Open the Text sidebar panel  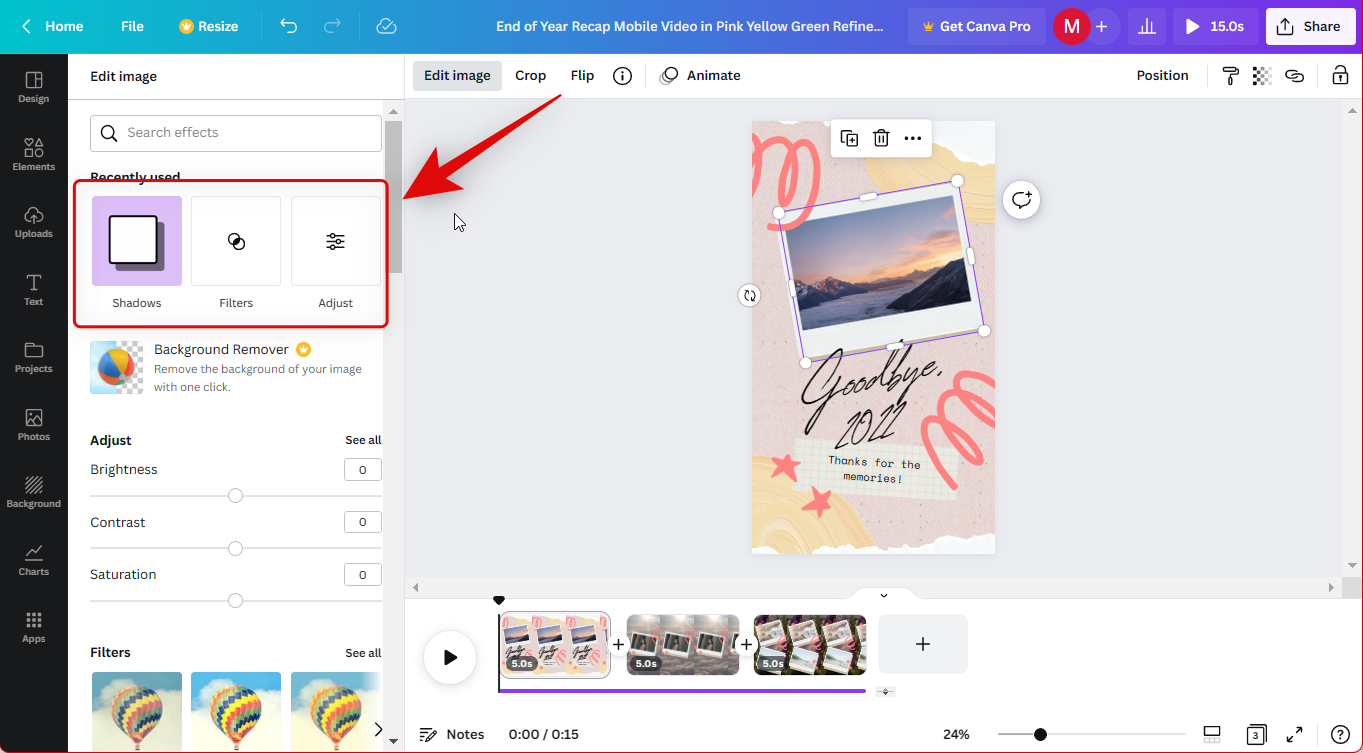pos(33,290)
